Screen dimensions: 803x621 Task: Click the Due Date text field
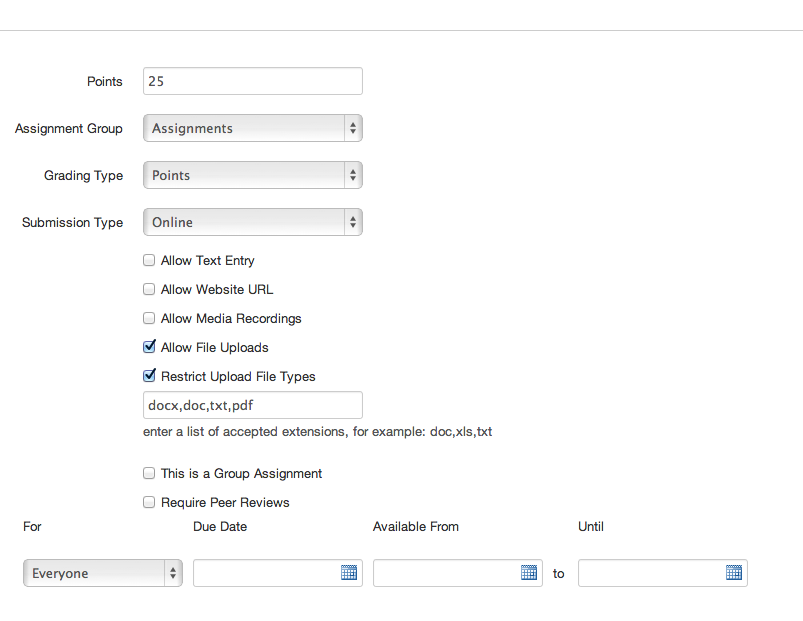[266, 573]
